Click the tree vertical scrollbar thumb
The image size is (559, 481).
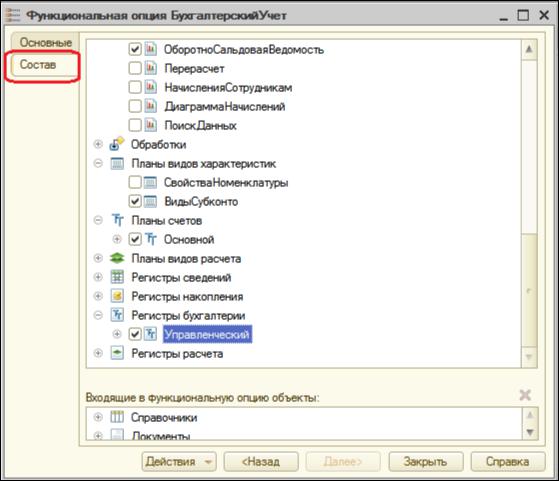(529, 290)
